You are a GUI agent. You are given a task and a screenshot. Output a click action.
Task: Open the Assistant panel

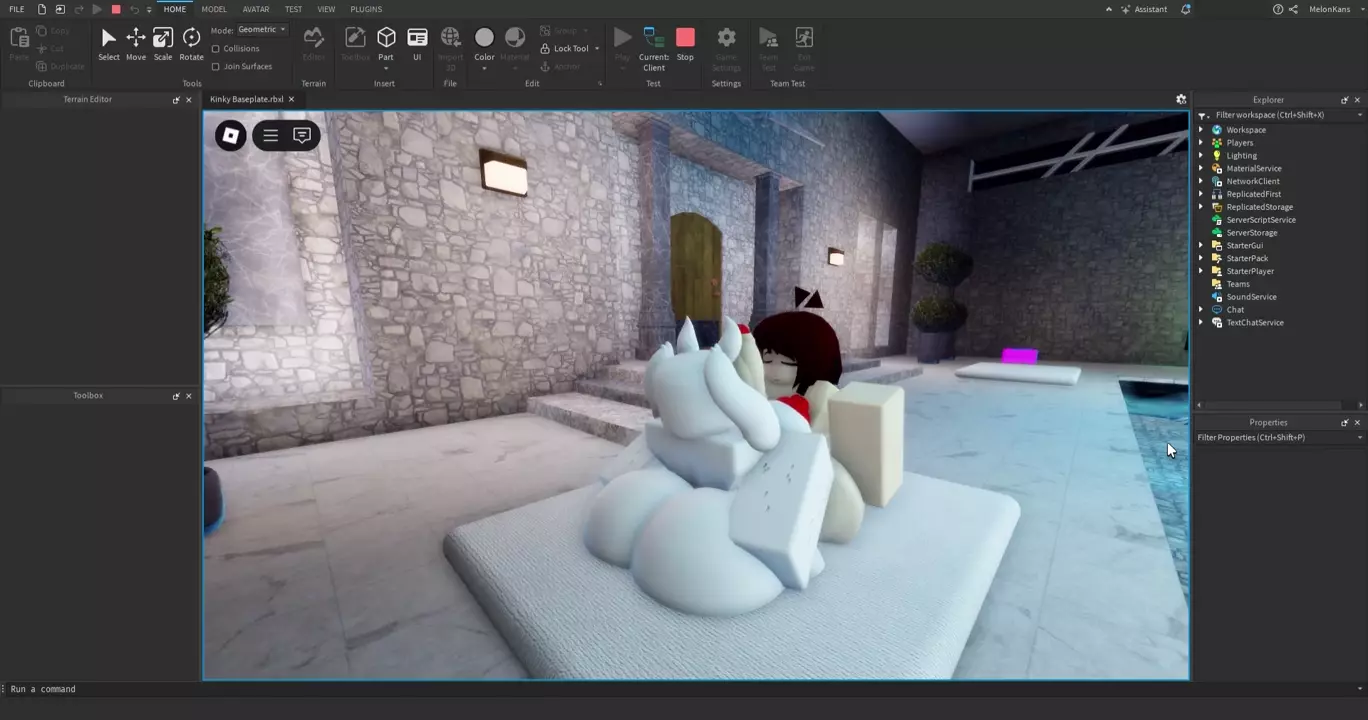coord(1144,9)
